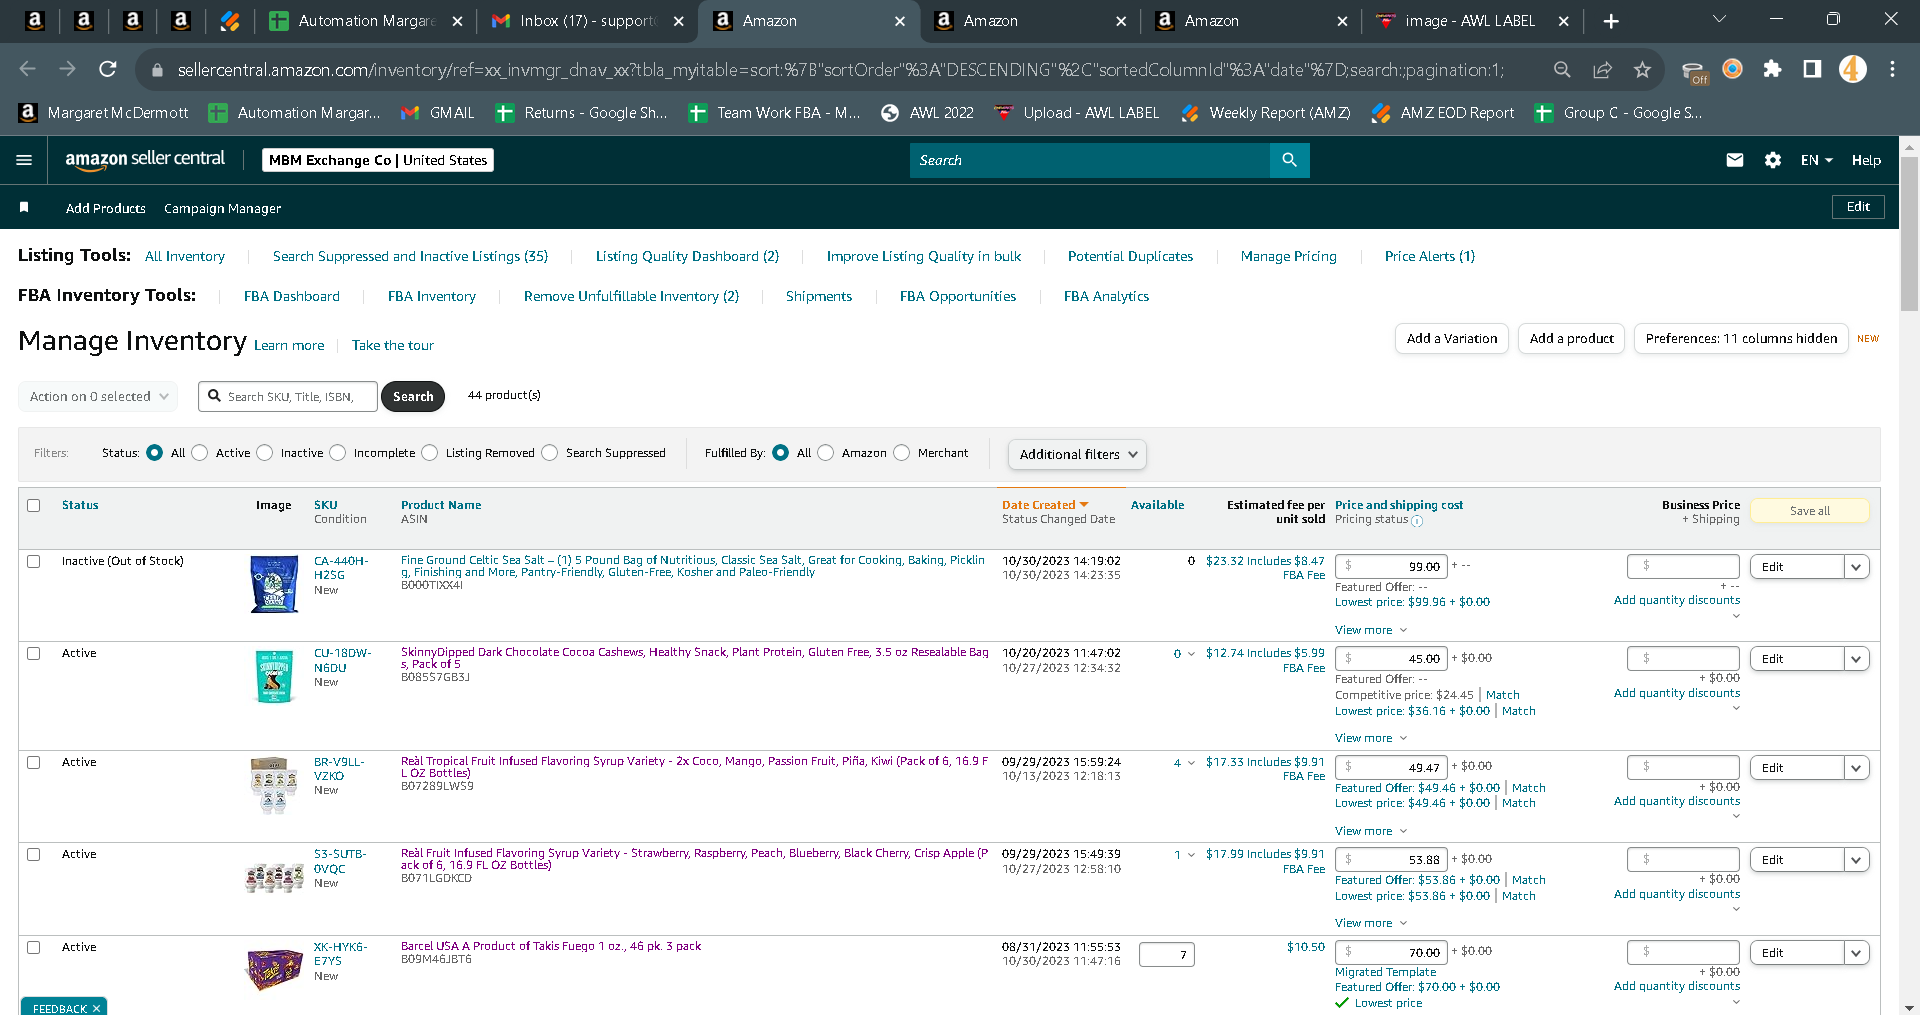Click the zoom magnifier icon in the address bar
The height and width of the screenshot is (1015, 1920).
coord(1562,69)
